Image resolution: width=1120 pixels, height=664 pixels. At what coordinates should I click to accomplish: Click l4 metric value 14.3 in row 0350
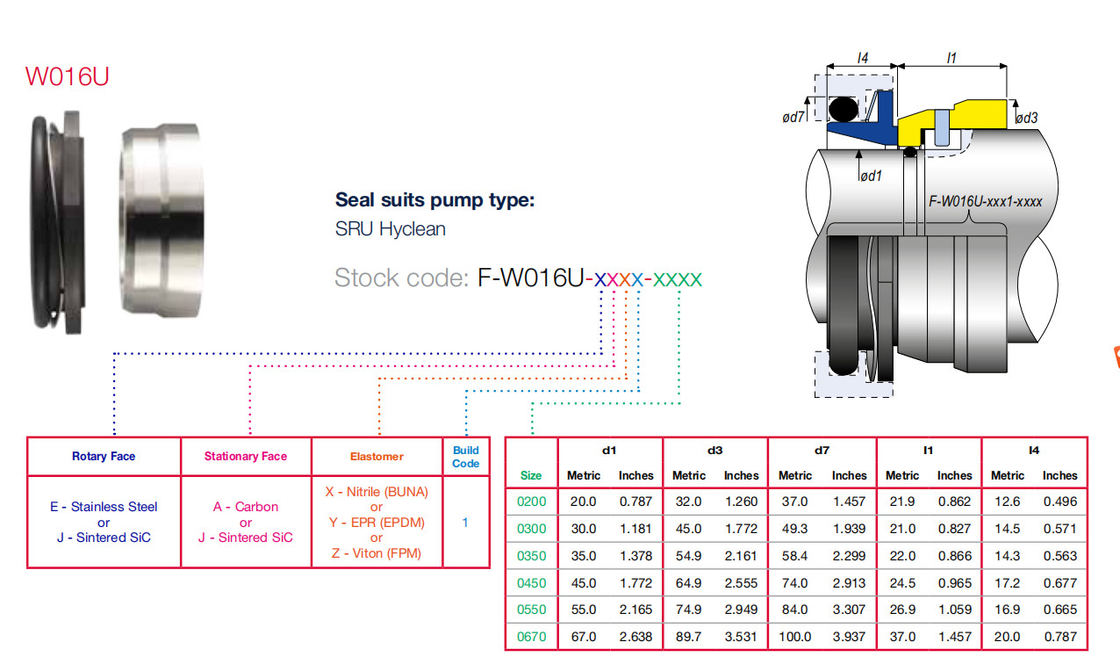[1007, 556]
